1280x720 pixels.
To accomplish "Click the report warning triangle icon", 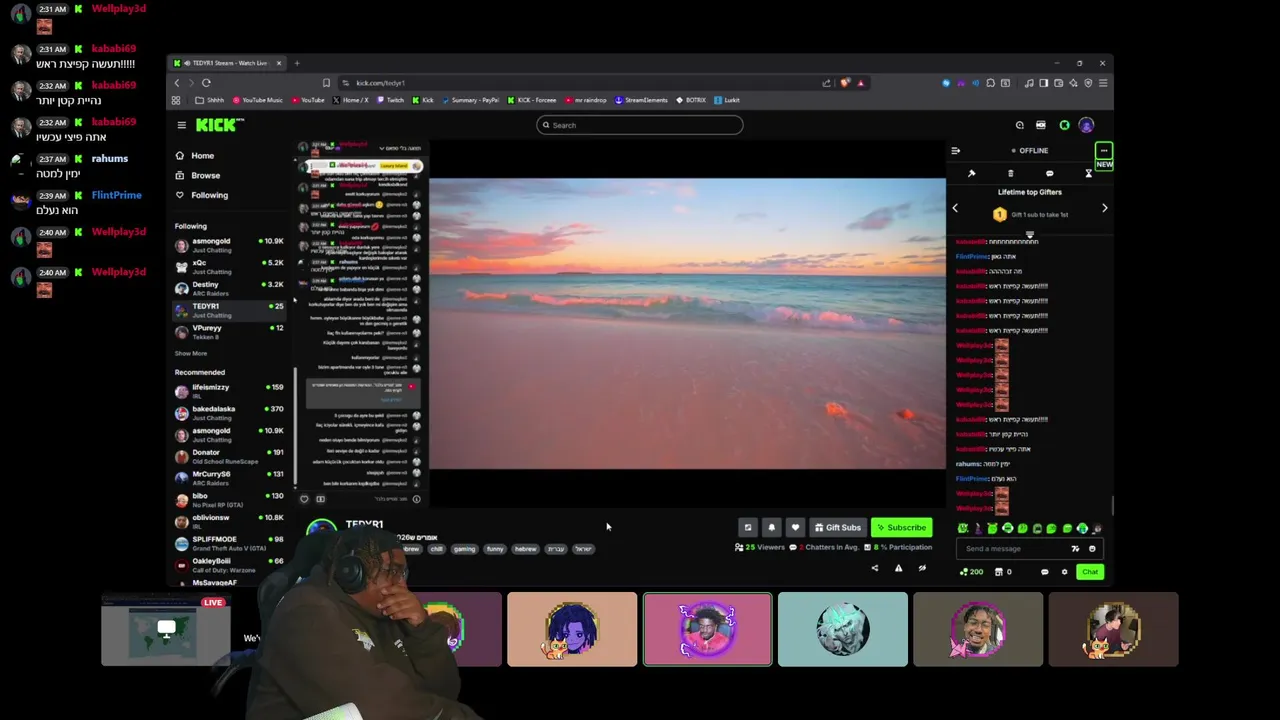I will [x=898, y=568].
